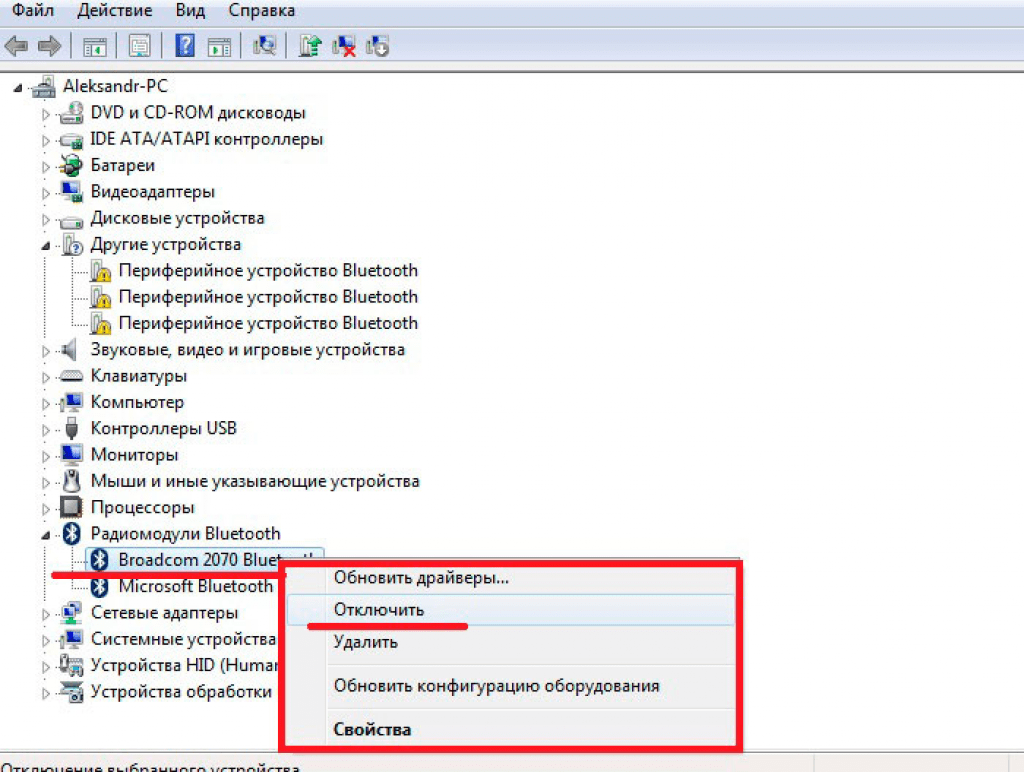
Task: Click the Устройства обработки imaging device icon
Action: (71, 692)
